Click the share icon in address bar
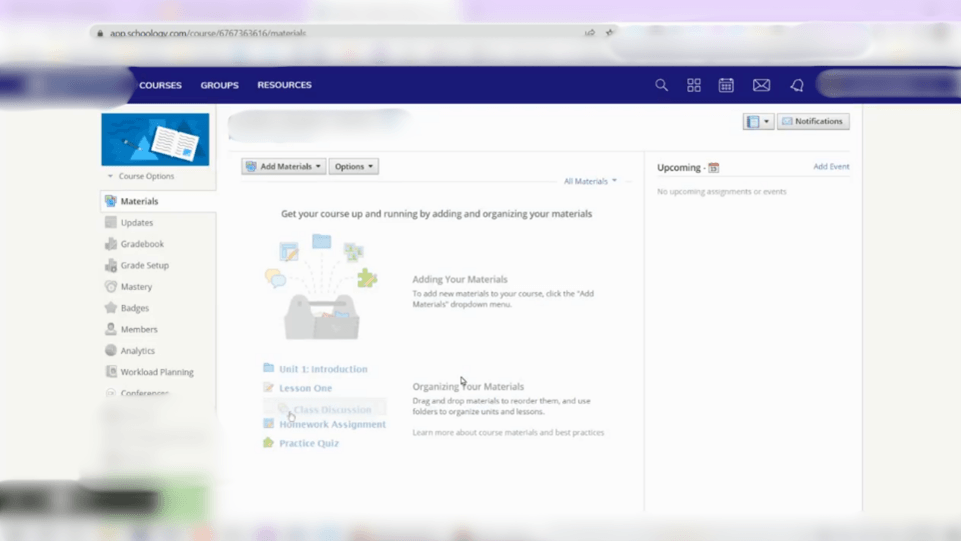Viewport: 961px width, 541px height. pos(590,32)
